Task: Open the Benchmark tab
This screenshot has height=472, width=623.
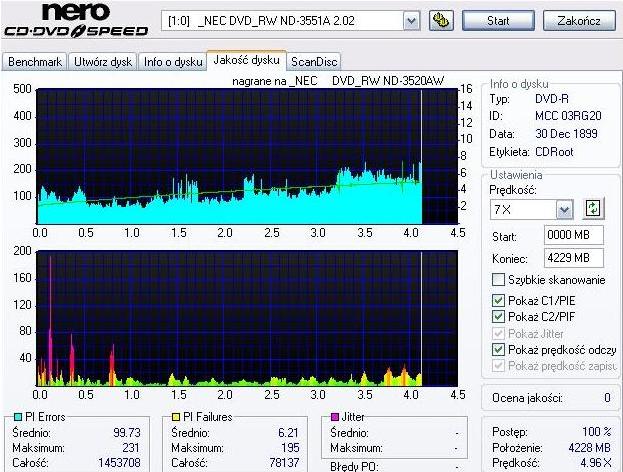Action: pyautogui.click(x=35, y=62)
